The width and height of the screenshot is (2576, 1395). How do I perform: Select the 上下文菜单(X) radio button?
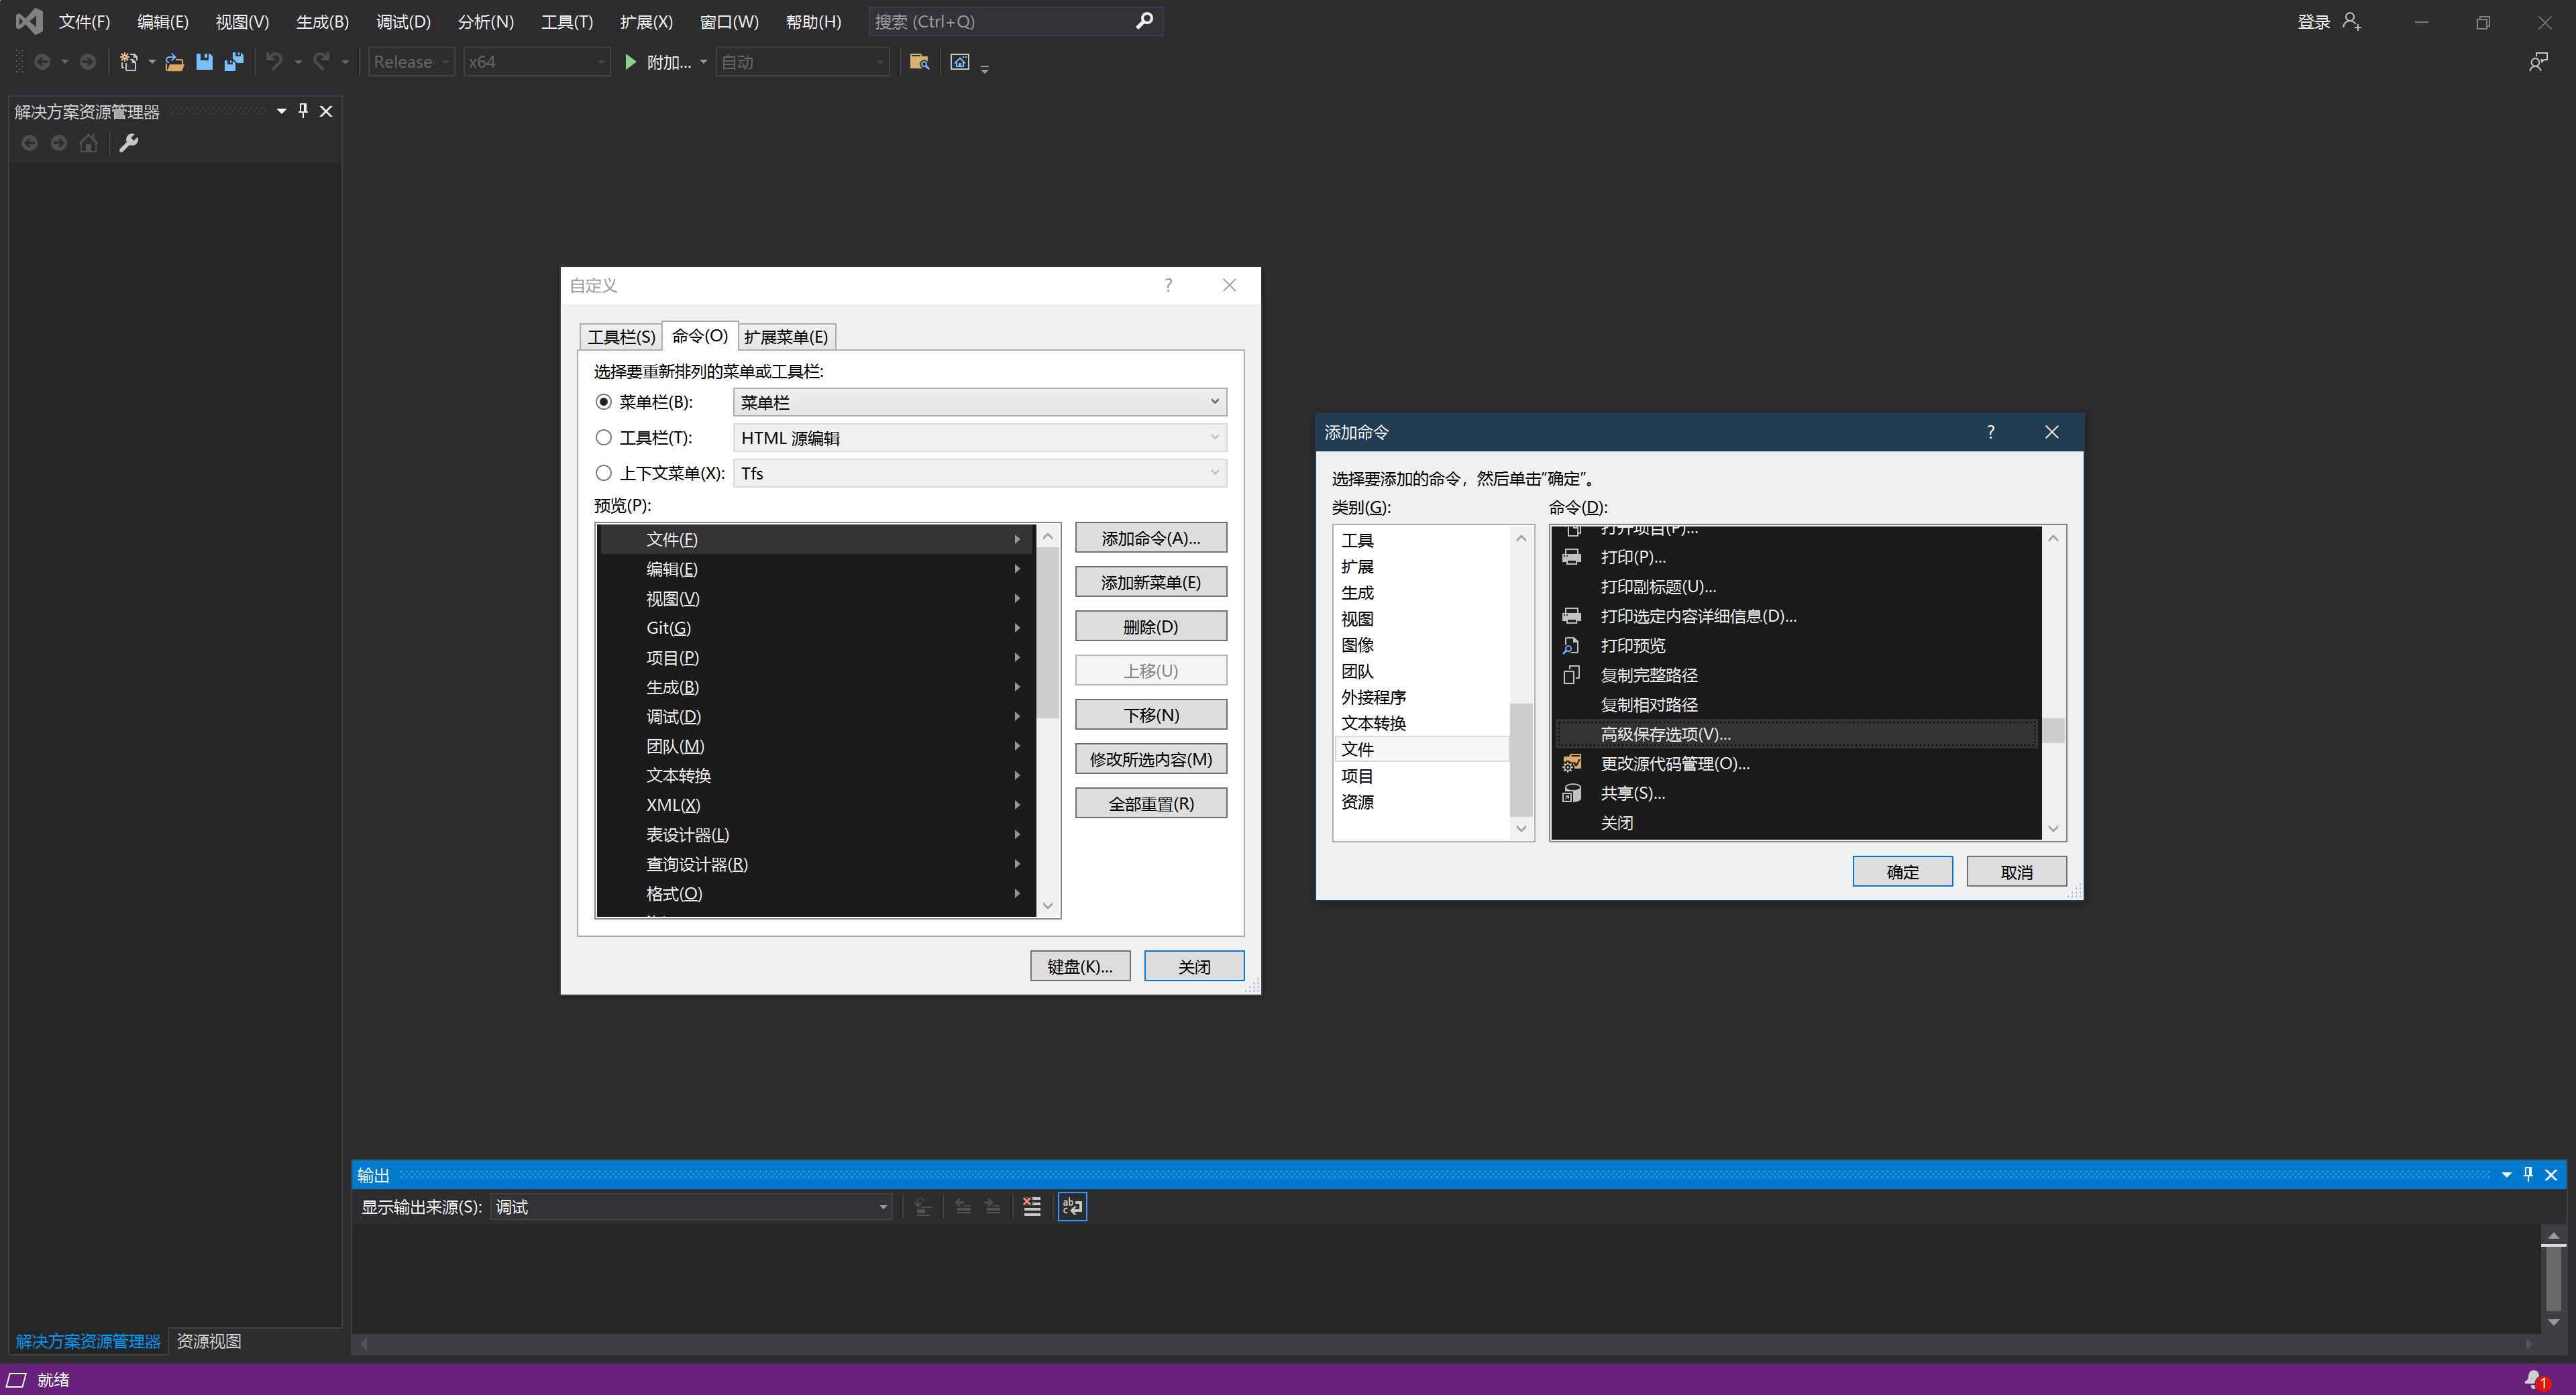(604, 473)
